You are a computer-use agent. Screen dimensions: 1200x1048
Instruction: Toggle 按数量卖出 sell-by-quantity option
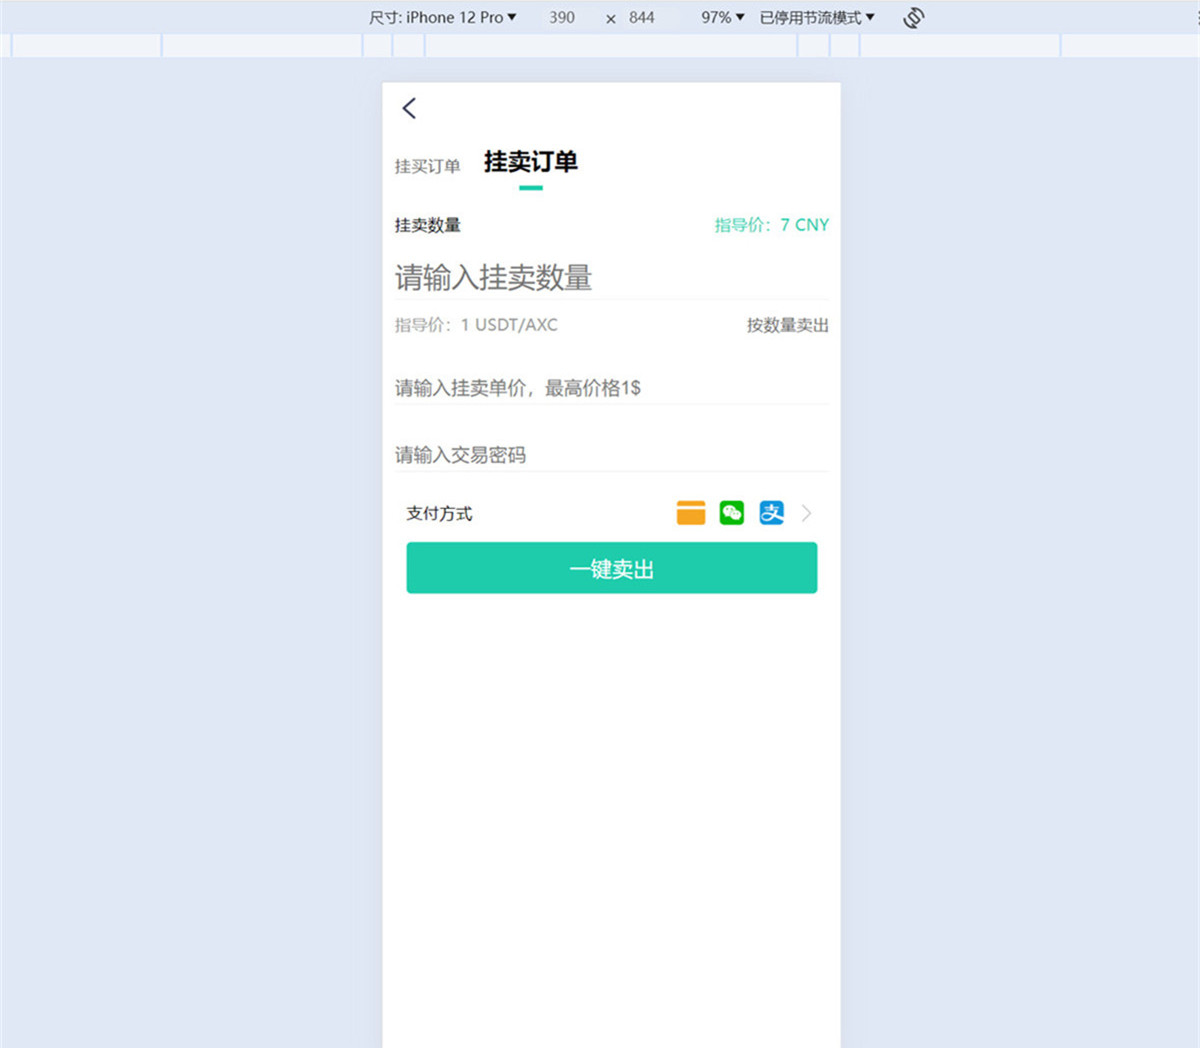tap(787, 325)
